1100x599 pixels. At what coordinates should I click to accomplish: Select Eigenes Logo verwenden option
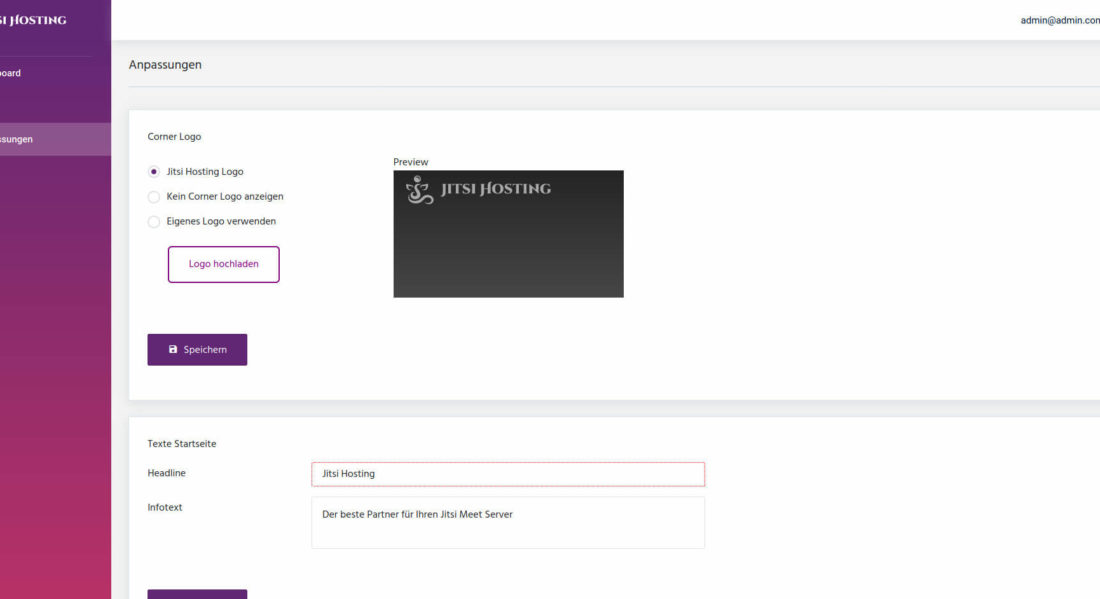point(153,221)
